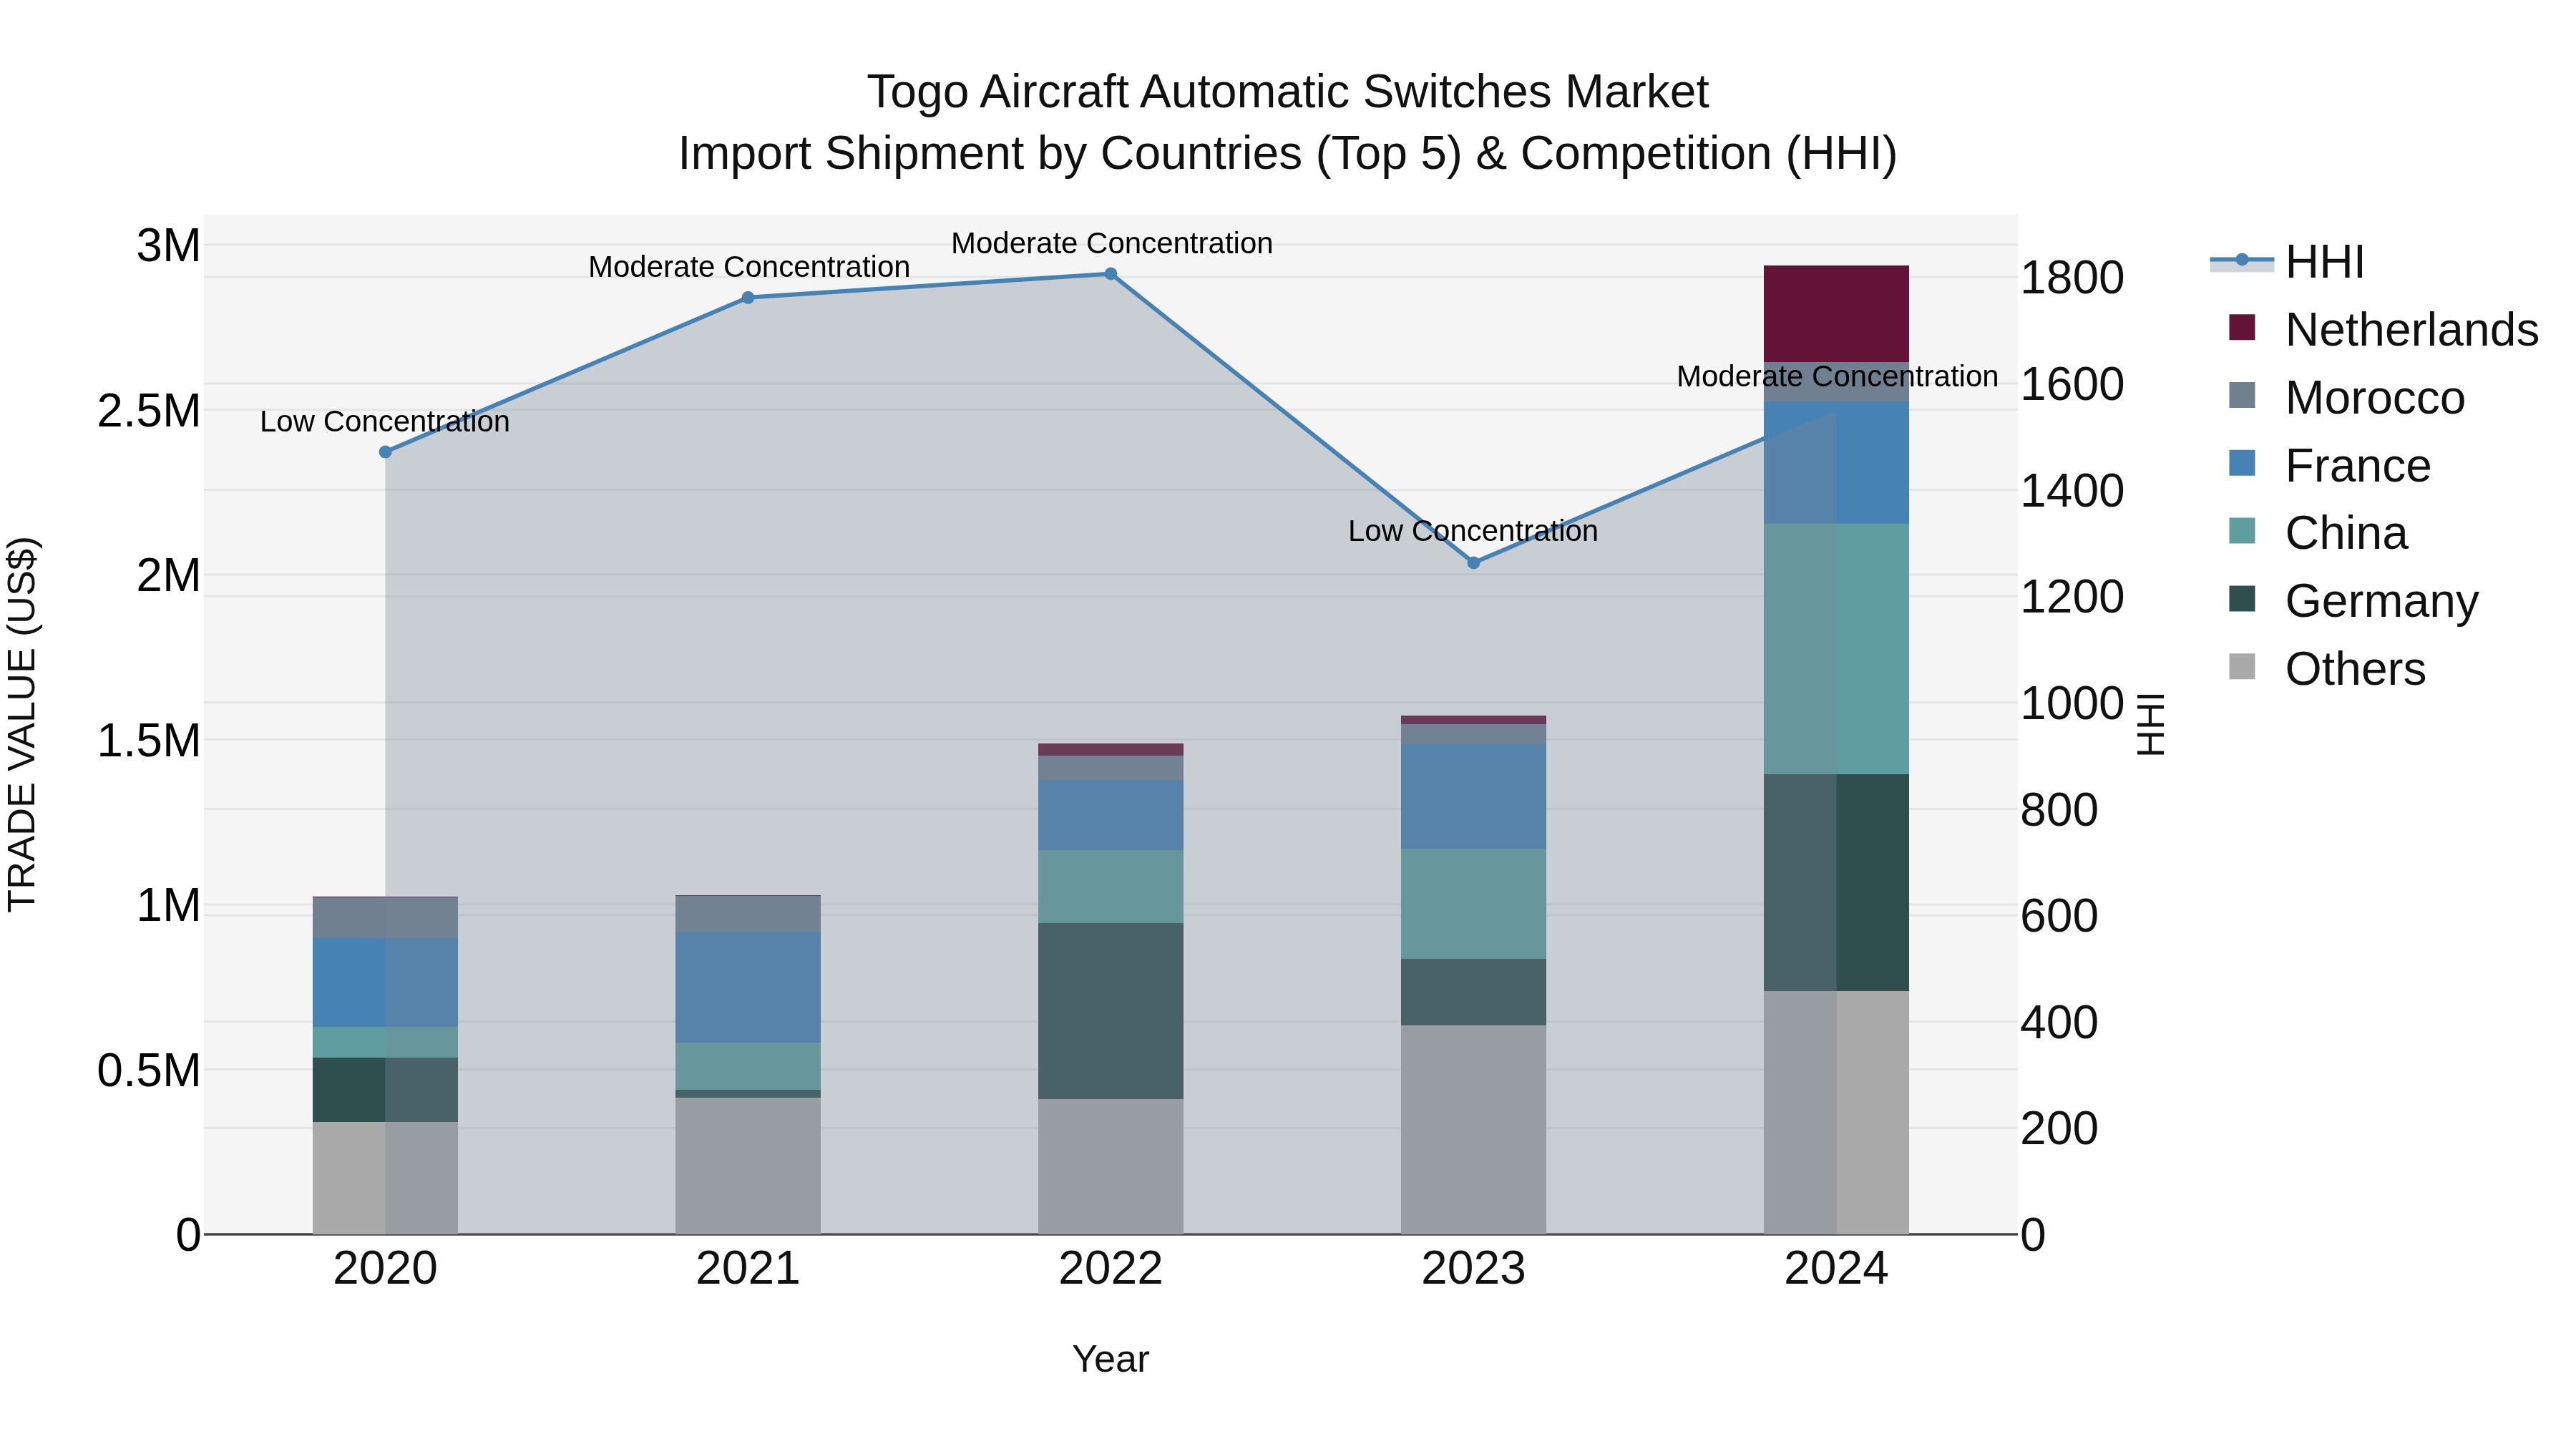Click the '3M' left axis tick label
2576x1449 pixels.
pos(168,246)
